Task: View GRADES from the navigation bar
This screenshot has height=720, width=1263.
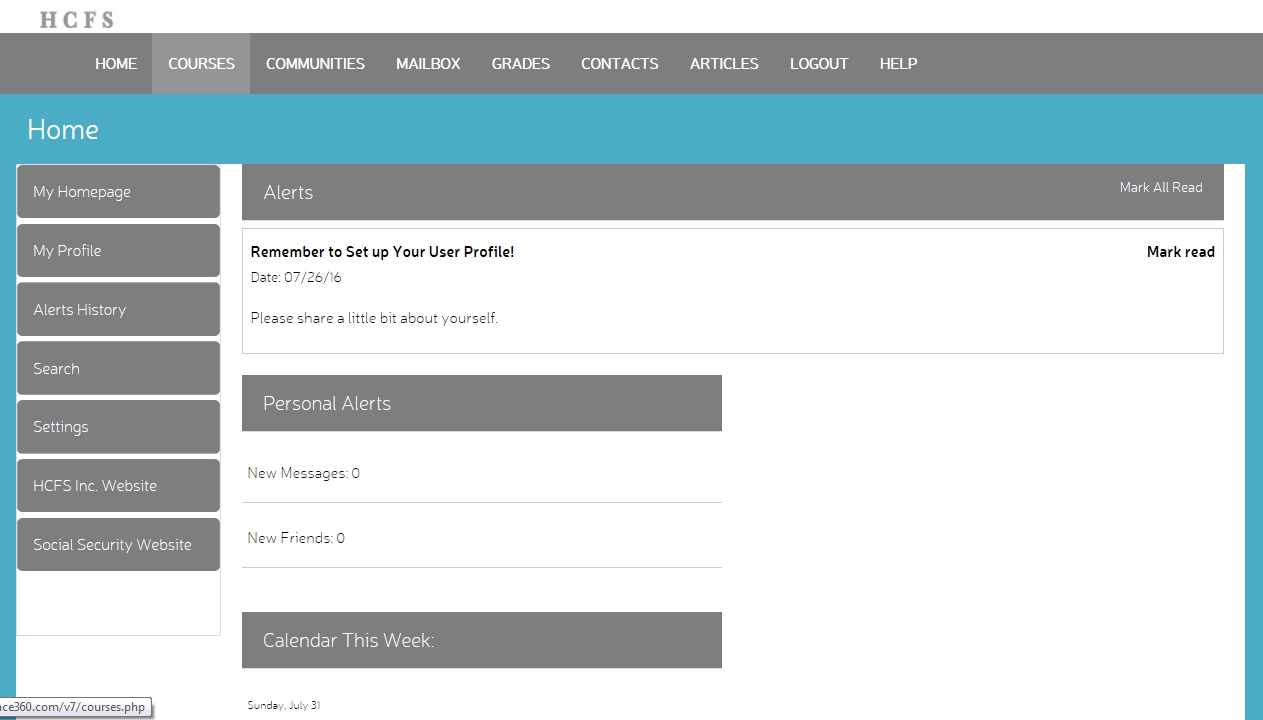Action: (x=520, y=64)
